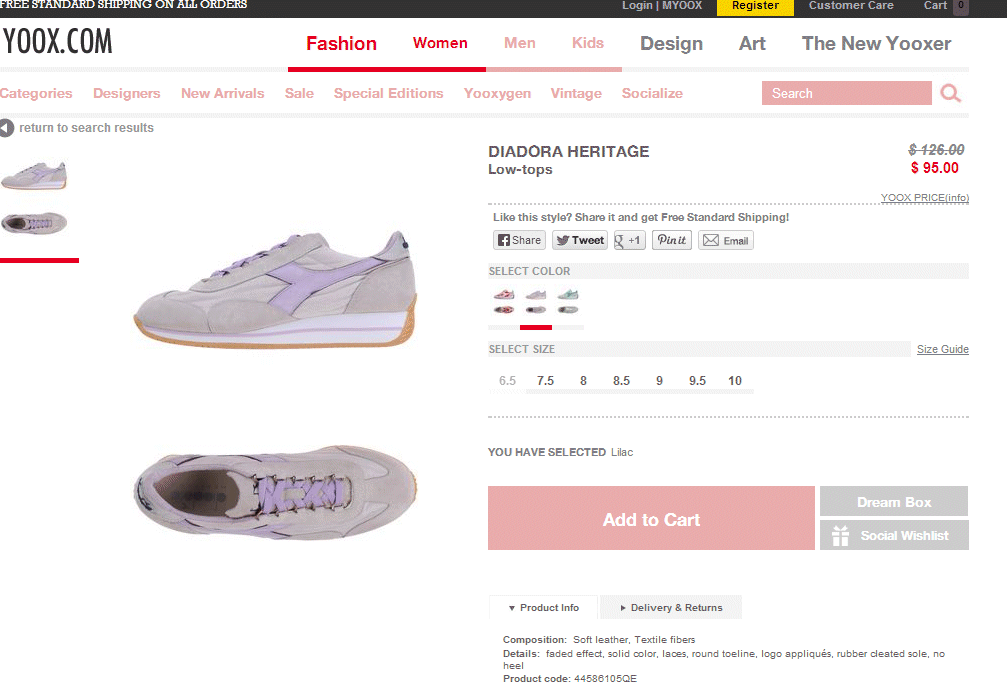Tweet this product on Twitter
Viewport: 1007px width, 700px height.
tap(580, 240)
